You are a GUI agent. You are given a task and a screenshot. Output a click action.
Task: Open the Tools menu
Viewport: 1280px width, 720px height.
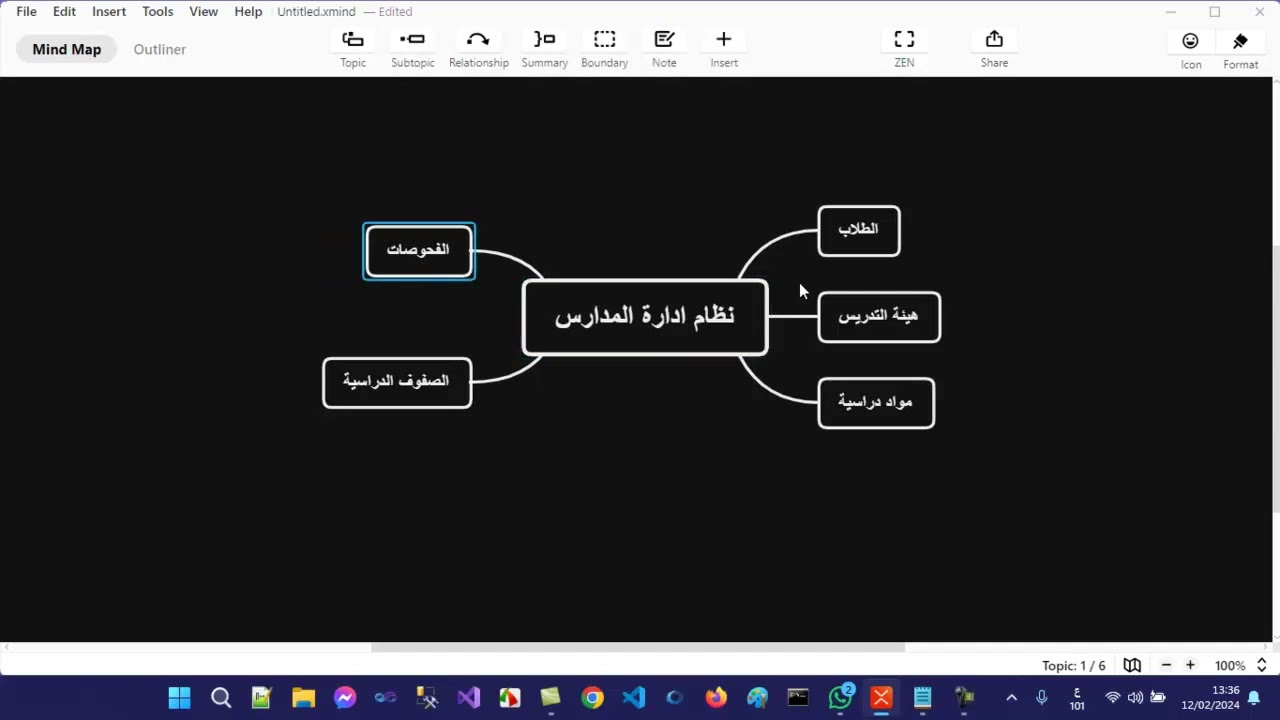(x=157, y=12)
